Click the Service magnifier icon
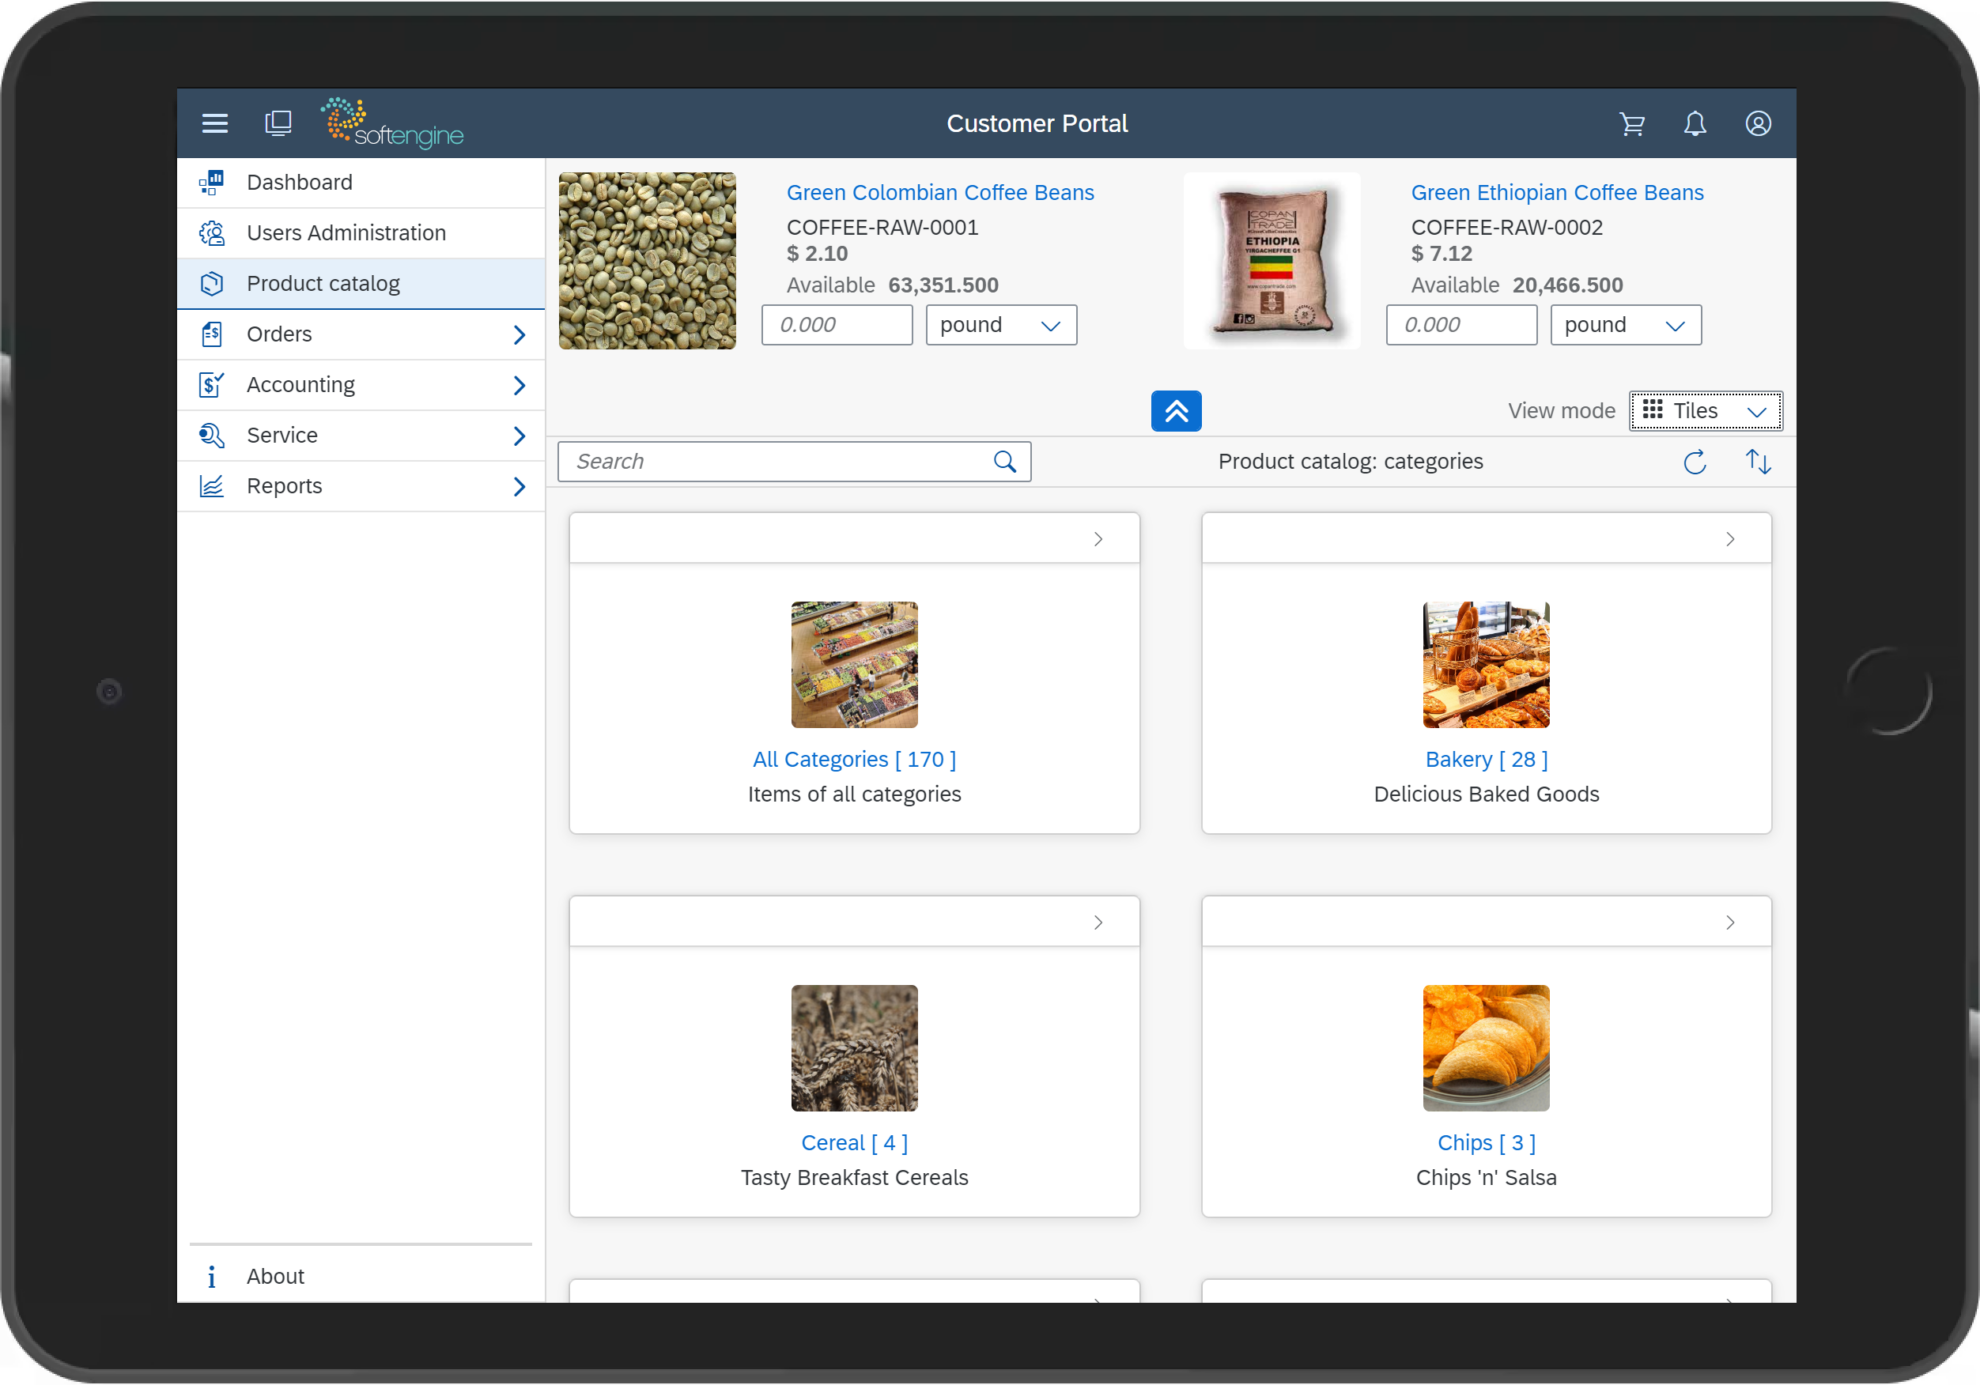Viewport: 1980px width, 1385px height. [x=212, y=435]
